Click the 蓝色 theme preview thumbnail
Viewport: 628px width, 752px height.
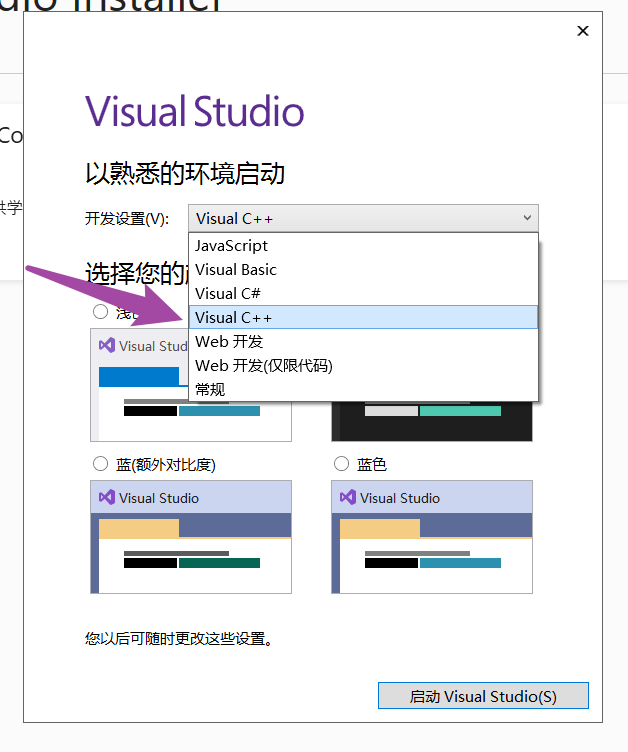pos(432,537)
